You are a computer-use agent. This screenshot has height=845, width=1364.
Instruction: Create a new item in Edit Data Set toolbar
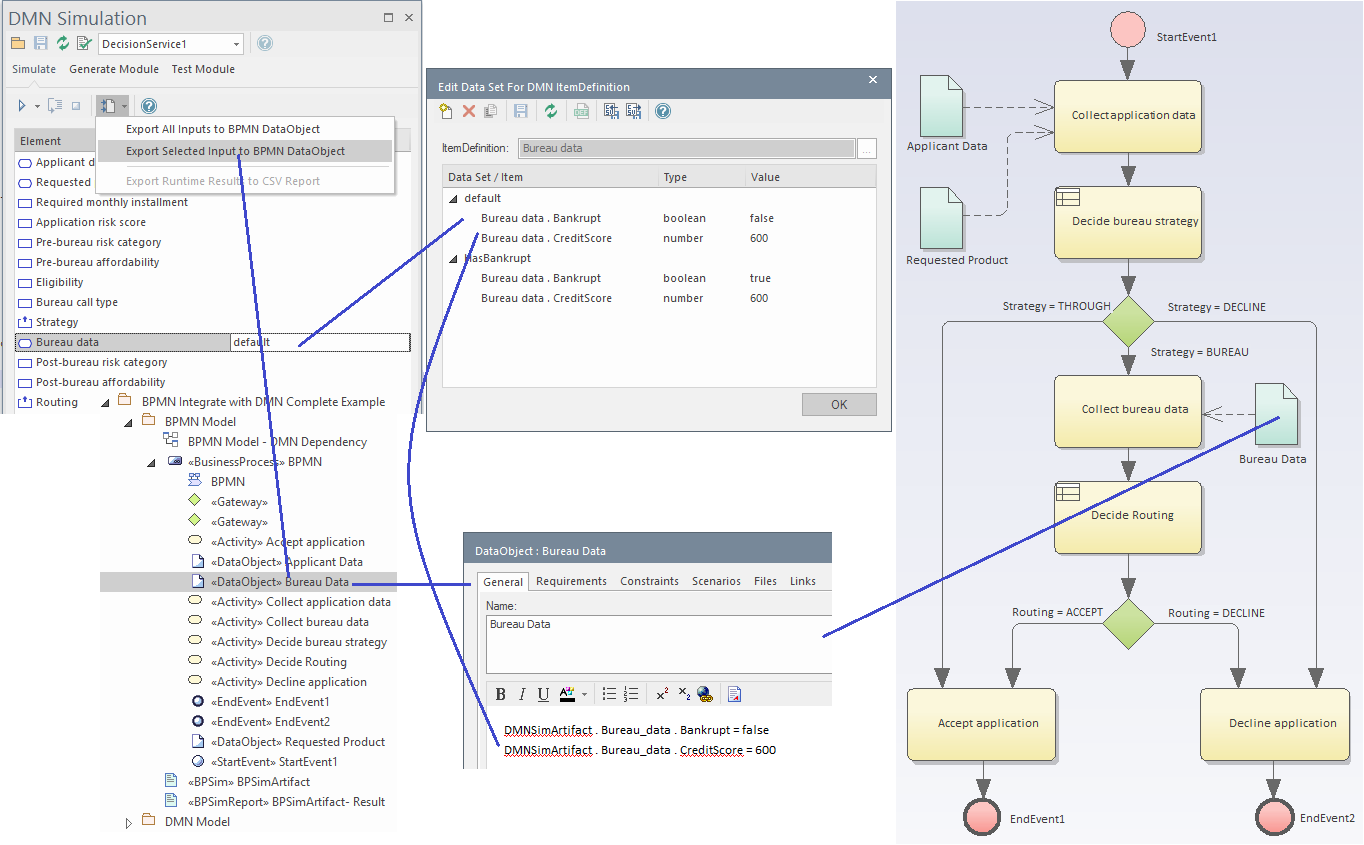[445, 111]
